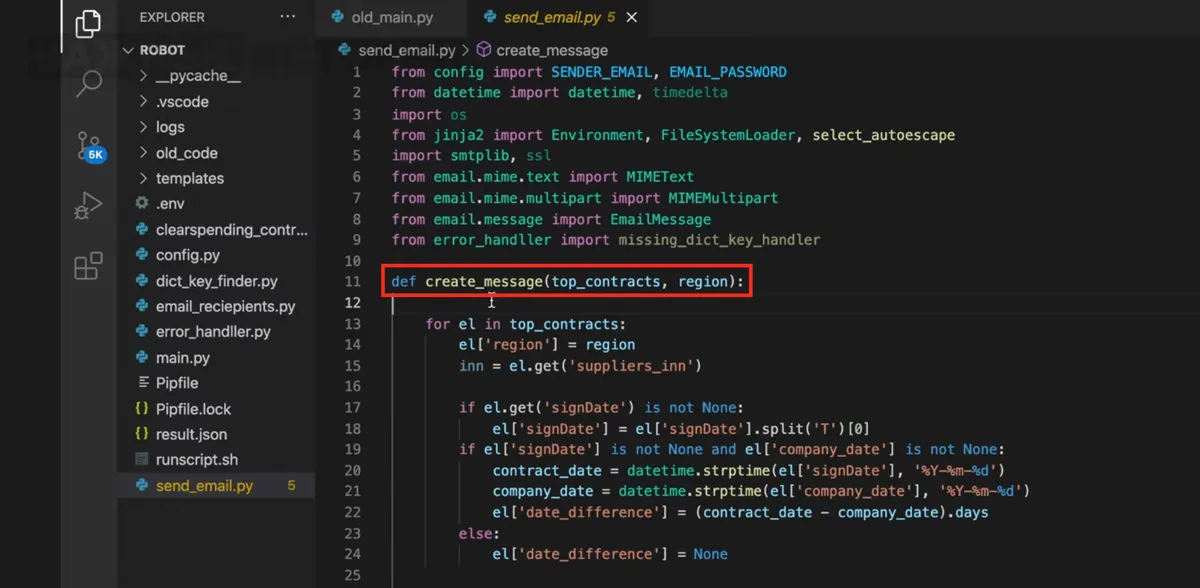1200x588 pixels.
Task: Open the Explorer view in activity bar
Action: coord(88,24)
